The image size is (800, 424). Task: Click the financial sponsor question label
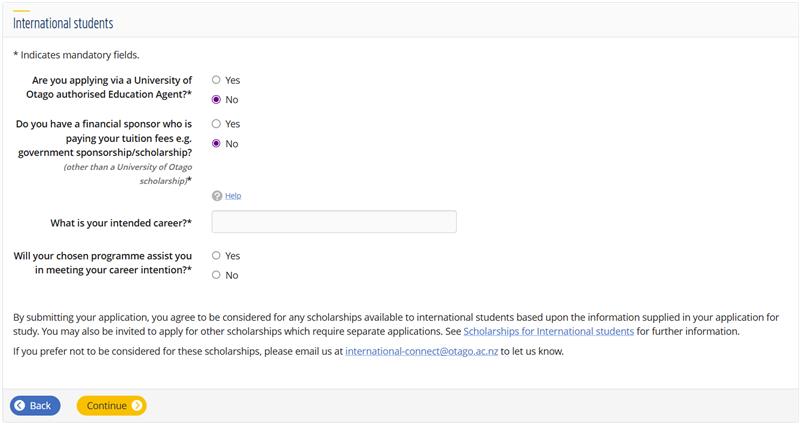pos(104,152)
